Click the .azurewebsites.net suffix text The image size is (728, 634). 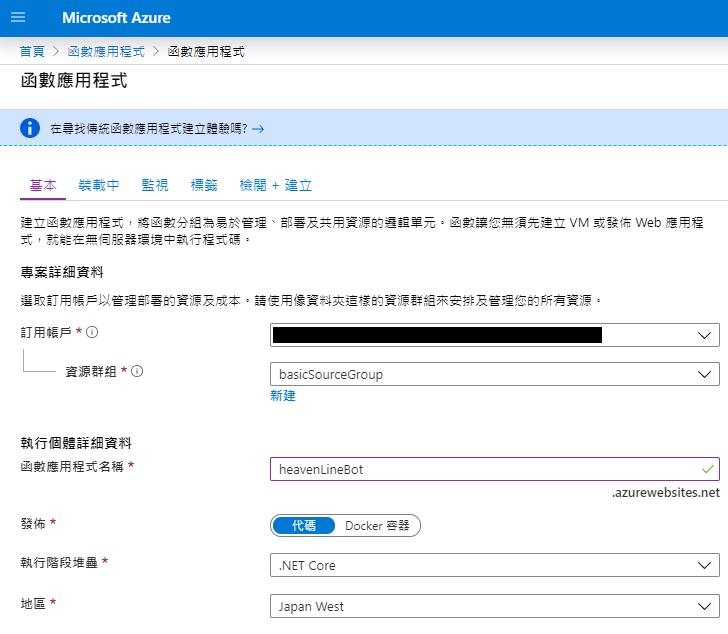665,492
